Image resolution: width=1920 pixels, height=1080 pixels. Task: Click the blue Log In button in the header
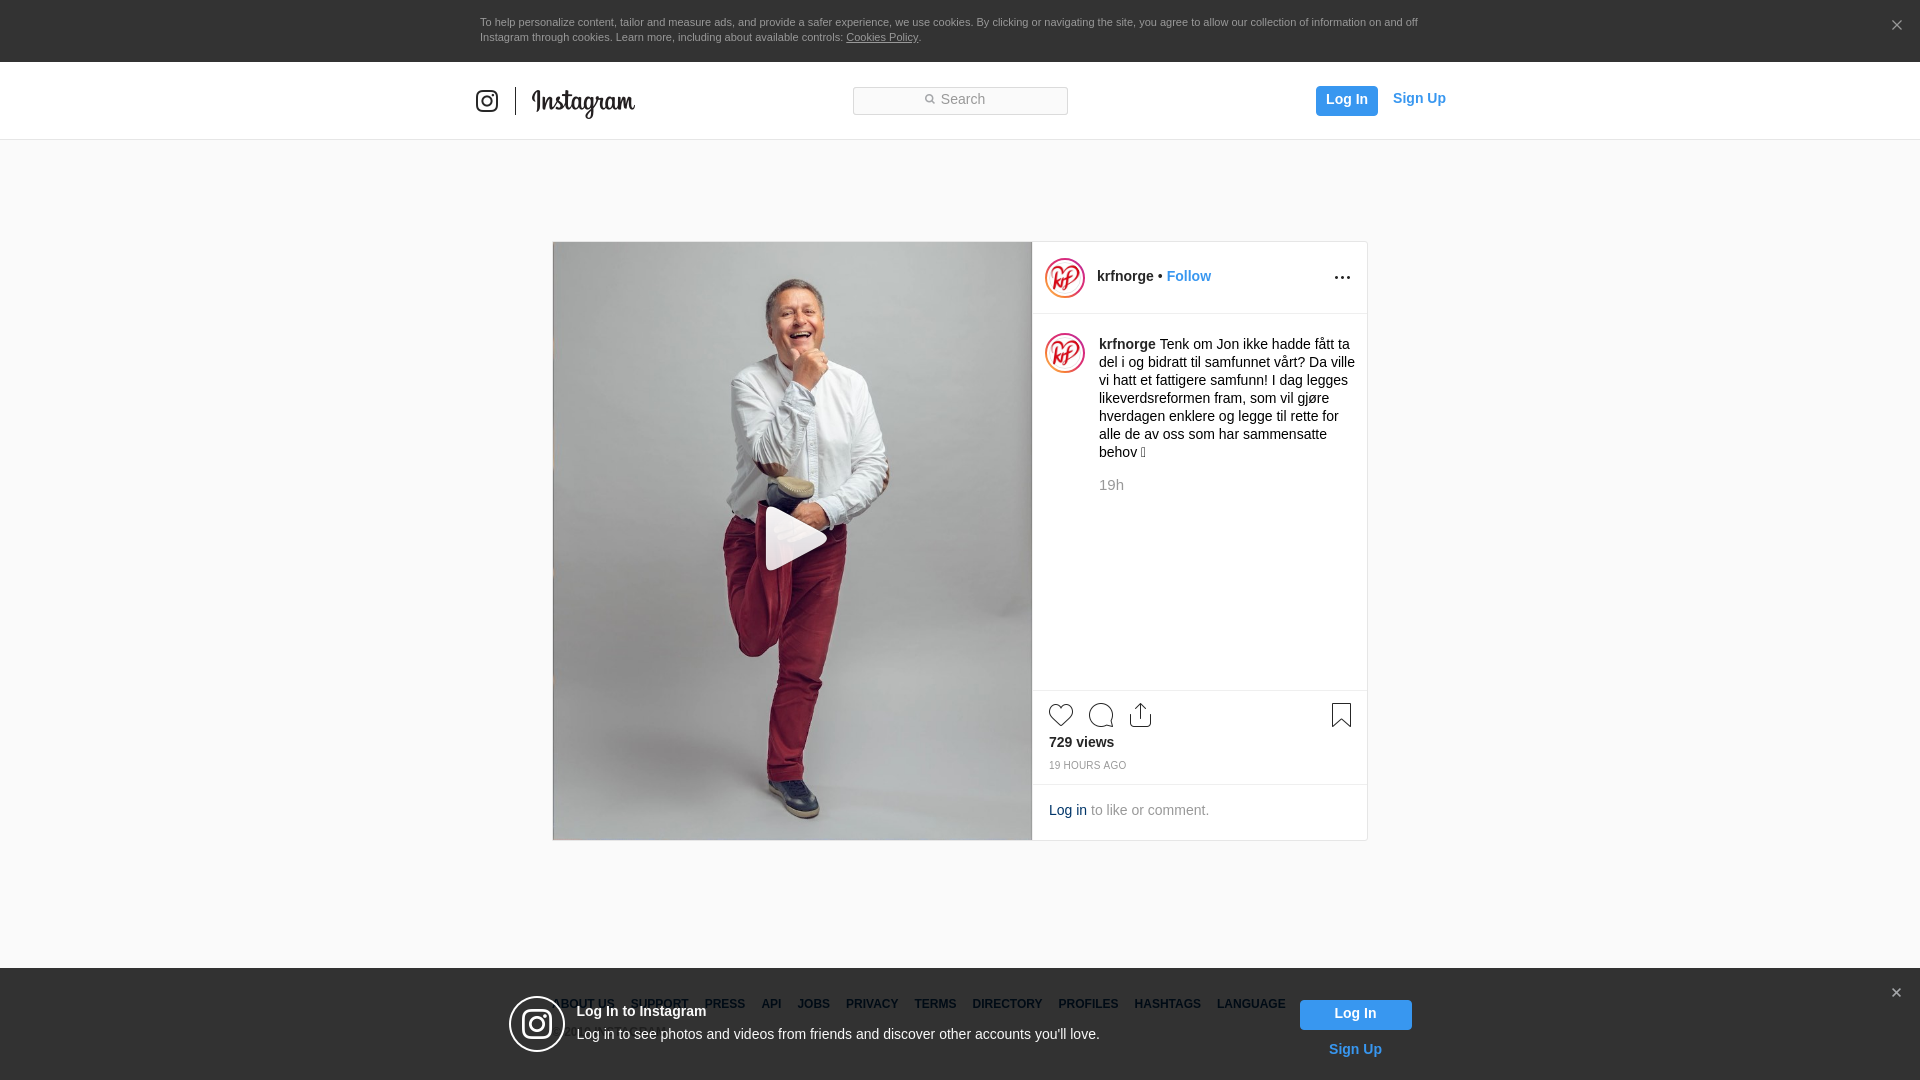coord(1346,100)
